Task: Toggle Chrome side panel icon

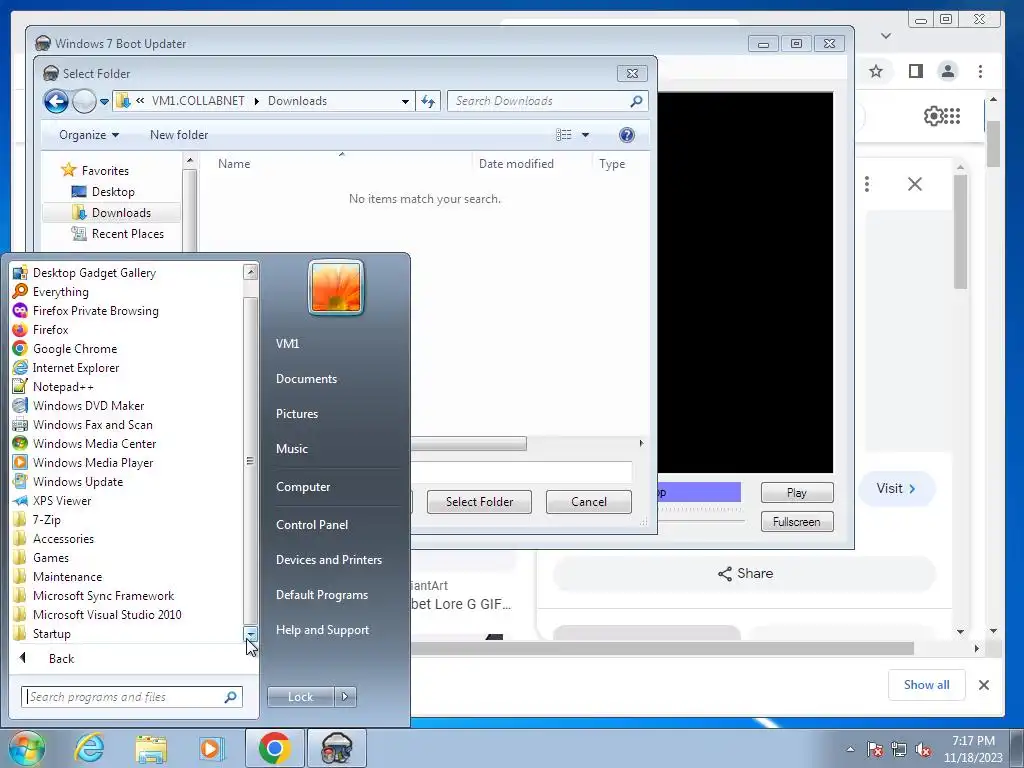Action: (x=916, y=71)
